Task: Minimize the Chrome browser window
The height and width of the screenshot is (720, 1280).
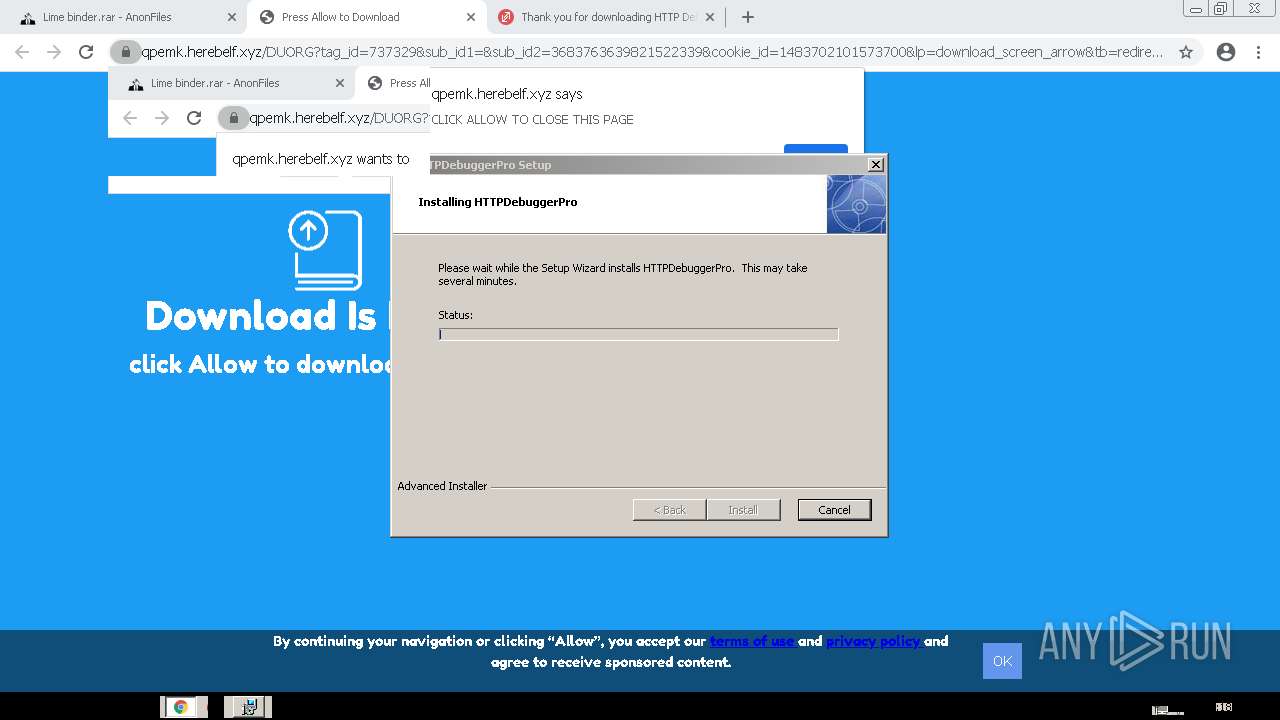Action: pos(1195,9)
